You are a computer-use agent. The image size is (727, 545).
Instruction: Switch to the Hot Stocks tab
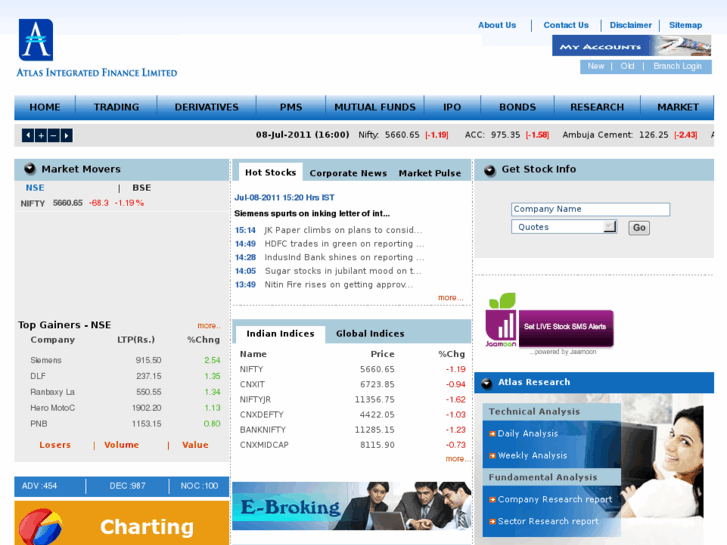click(271, 173)
